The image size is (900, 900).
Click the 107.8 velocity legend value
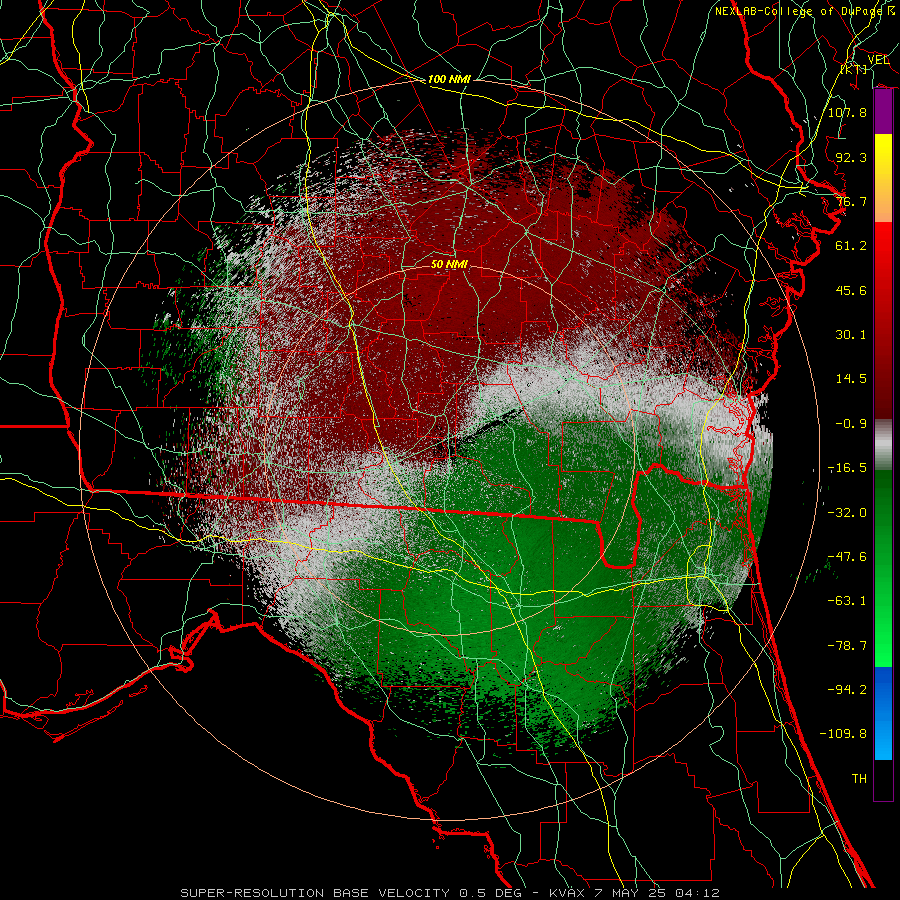tap(847, 112)
